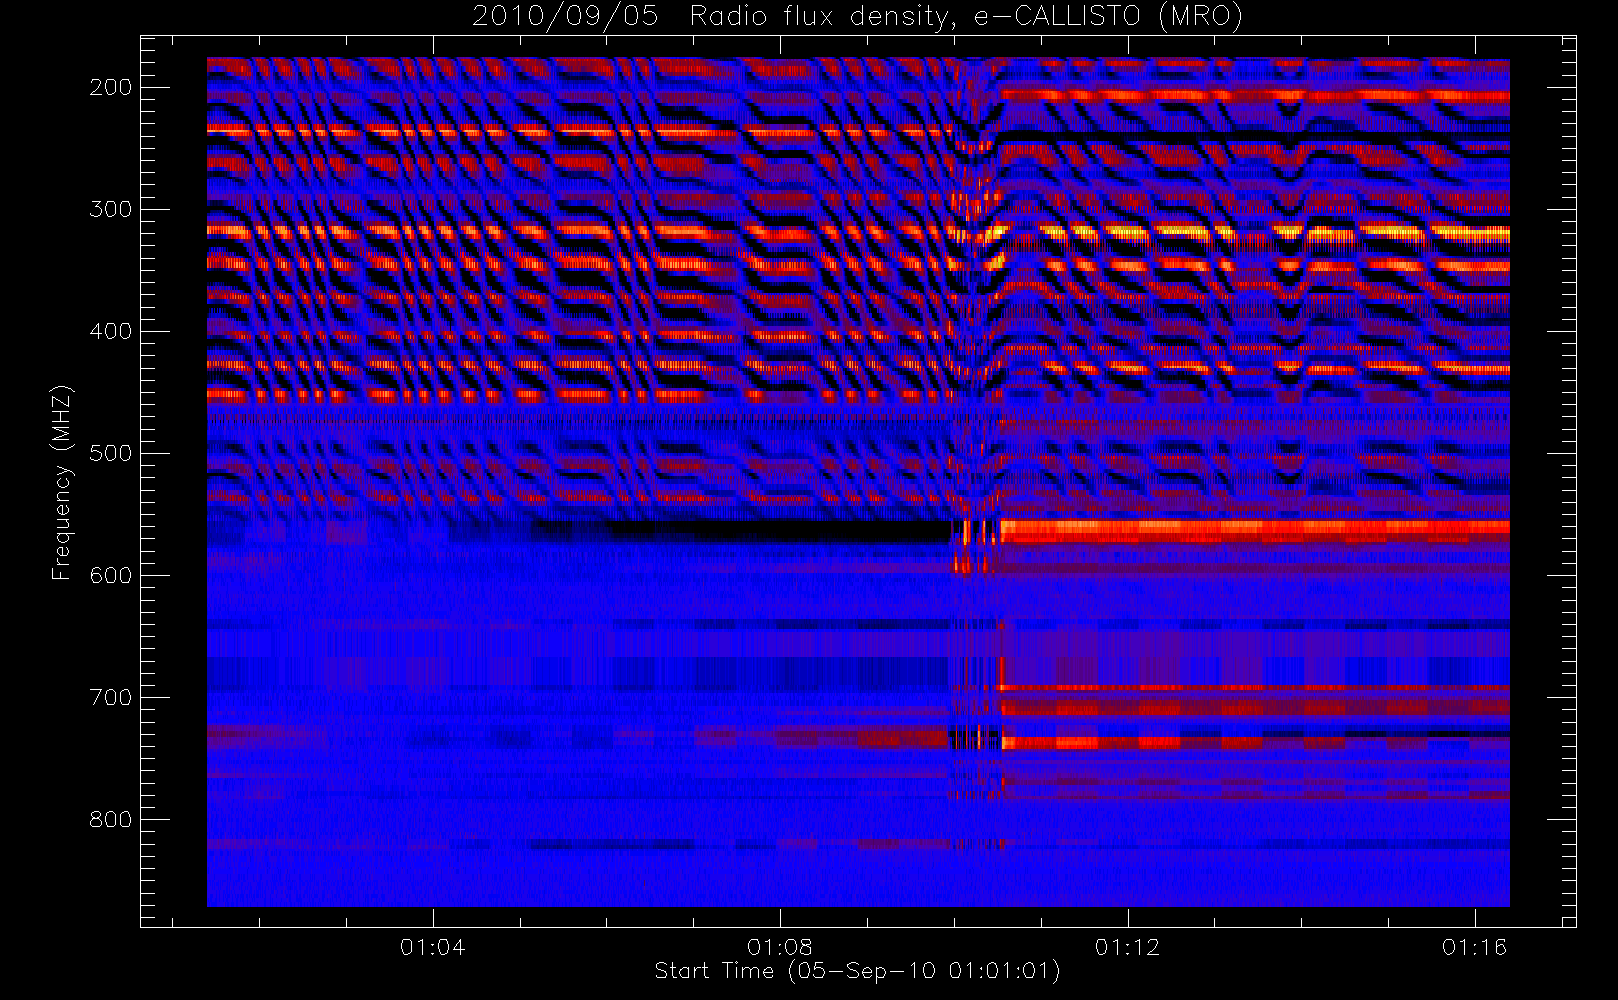
Task: Click the 400 frequency tick label
Action: [110, 331]
